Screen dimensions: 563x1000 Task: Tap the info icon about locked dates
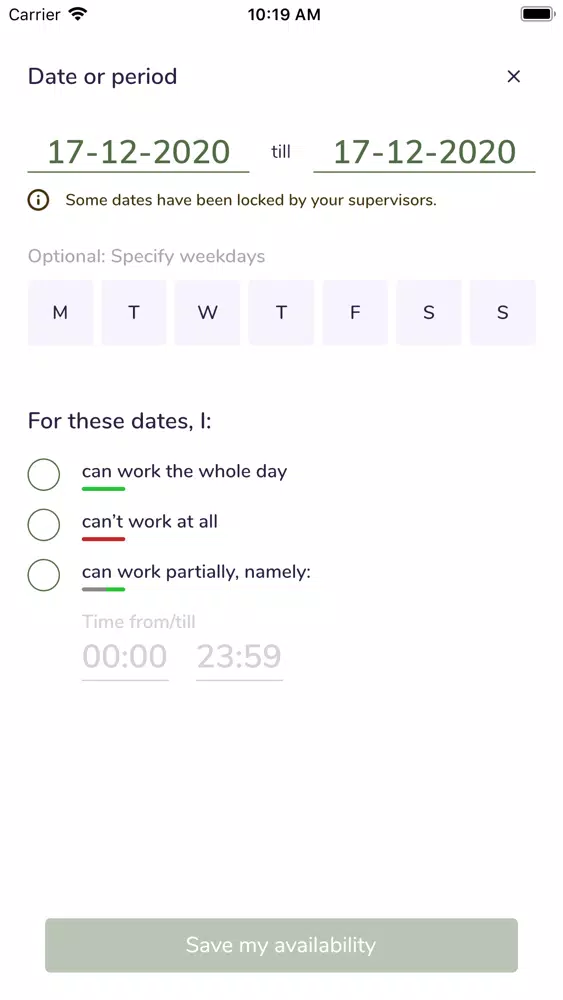coord(38,200)
